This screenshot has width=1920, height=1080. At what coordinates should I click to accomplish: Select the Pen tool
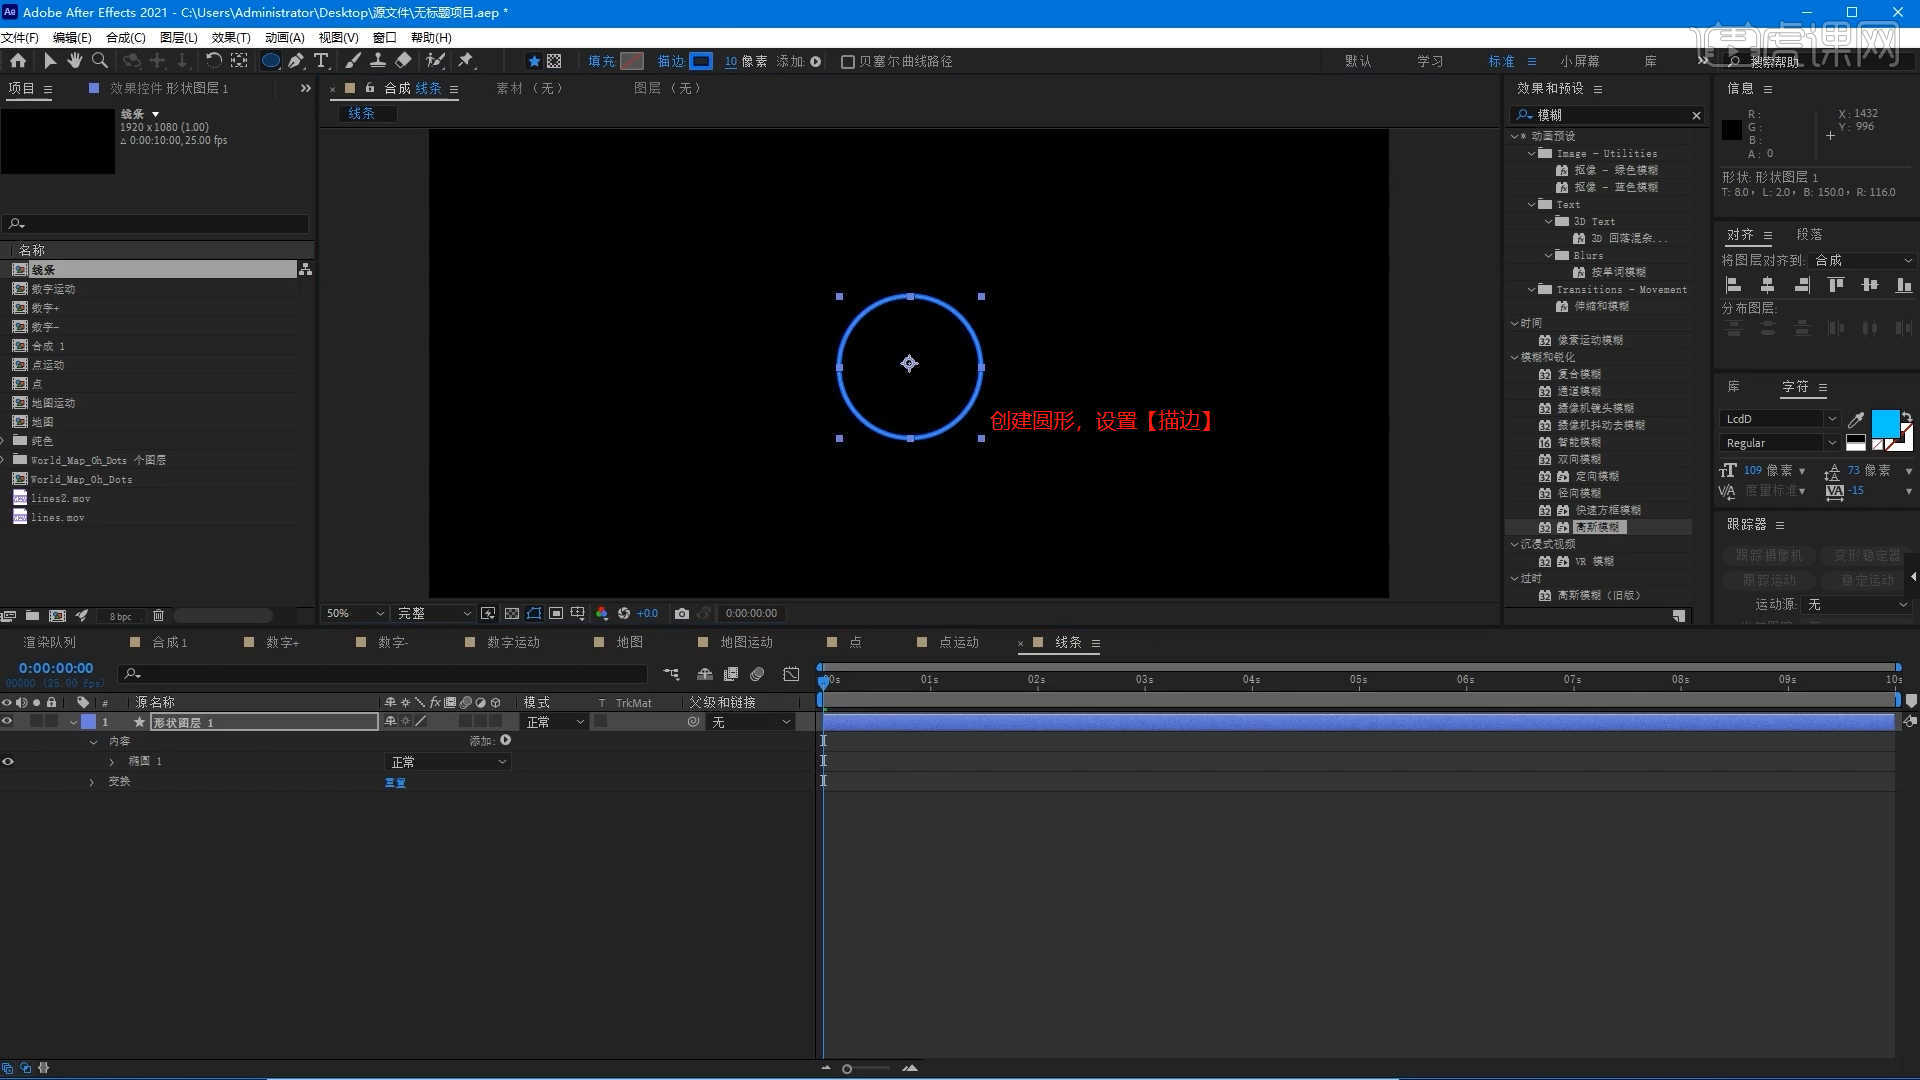click(x=296, y=61)
